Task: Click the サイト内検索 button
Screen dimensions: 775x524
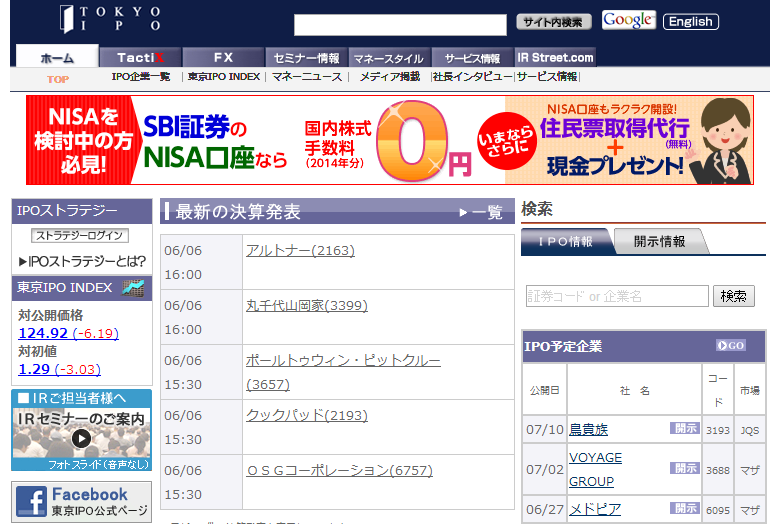Action: [554, 21]
